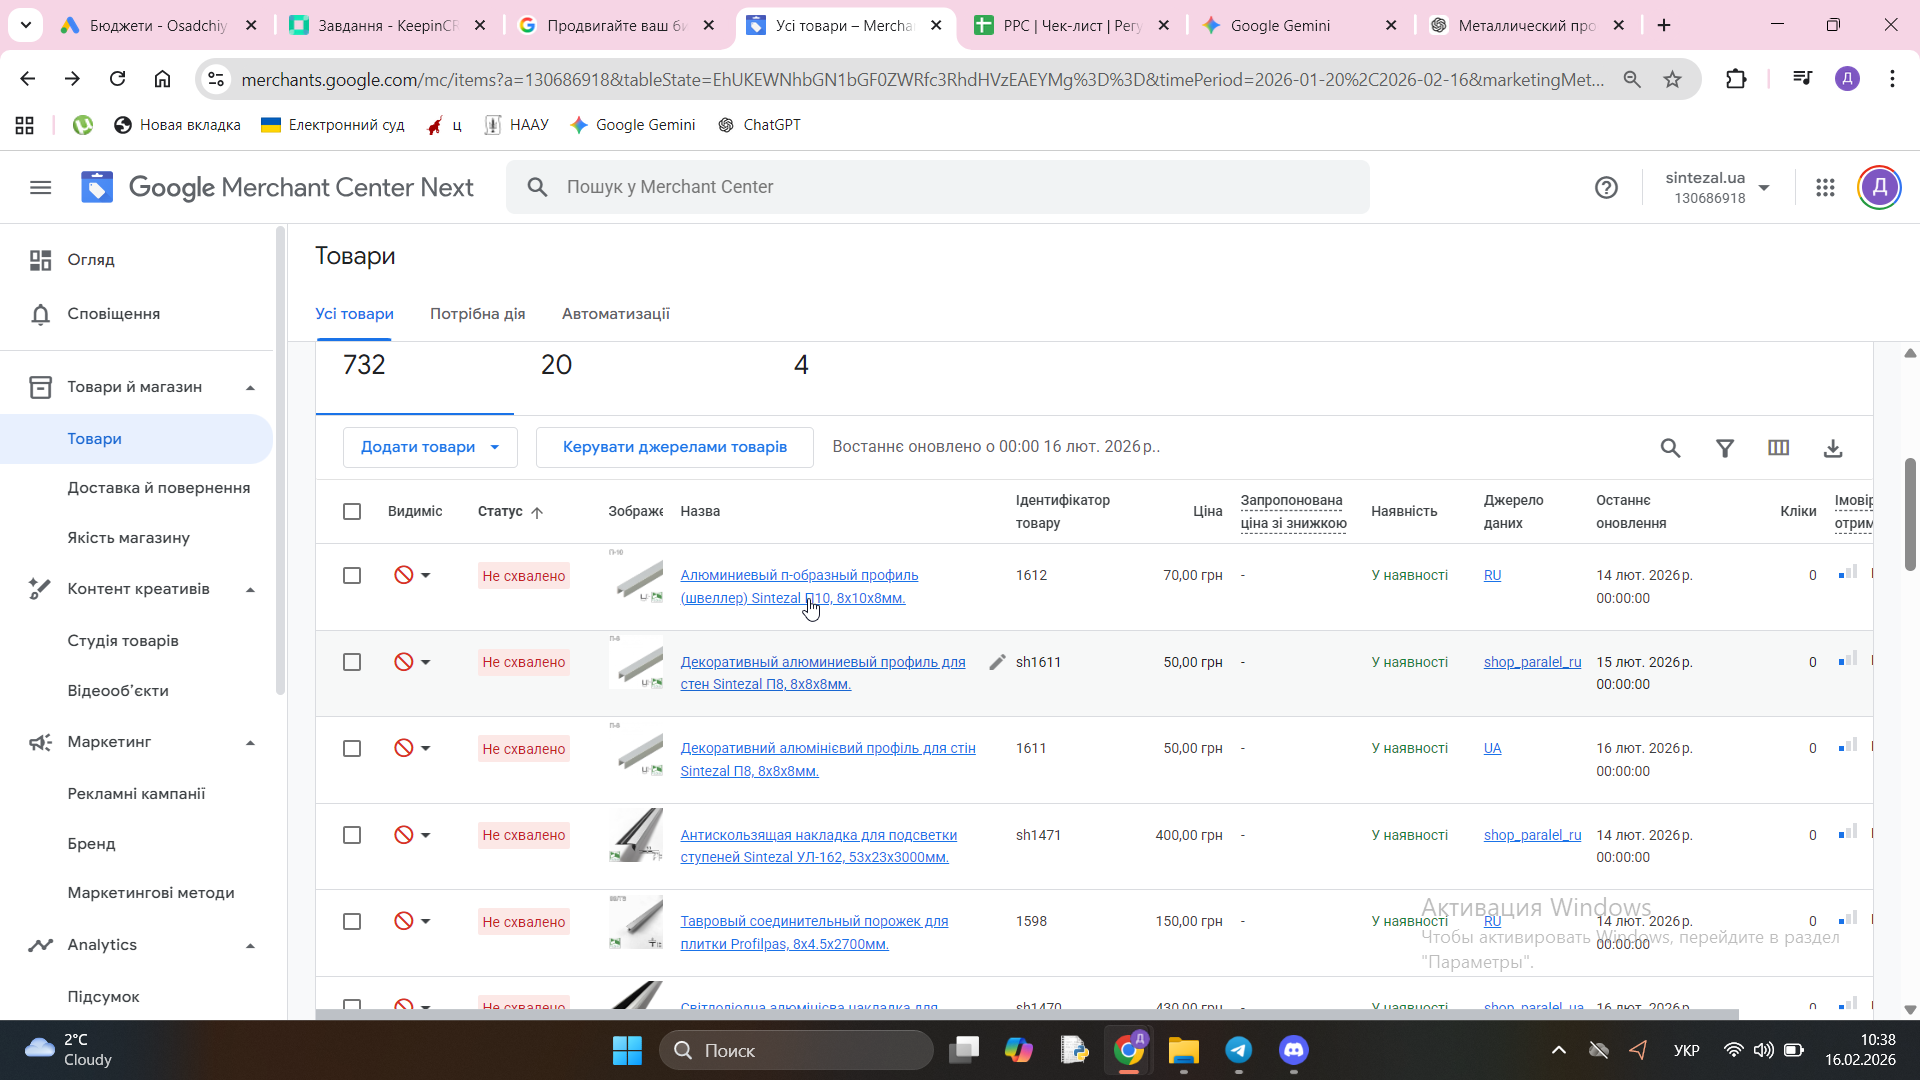1920x1080 pixels.
Task: Collapse the Маркетинг sidebar section
Action: [250, 742]
